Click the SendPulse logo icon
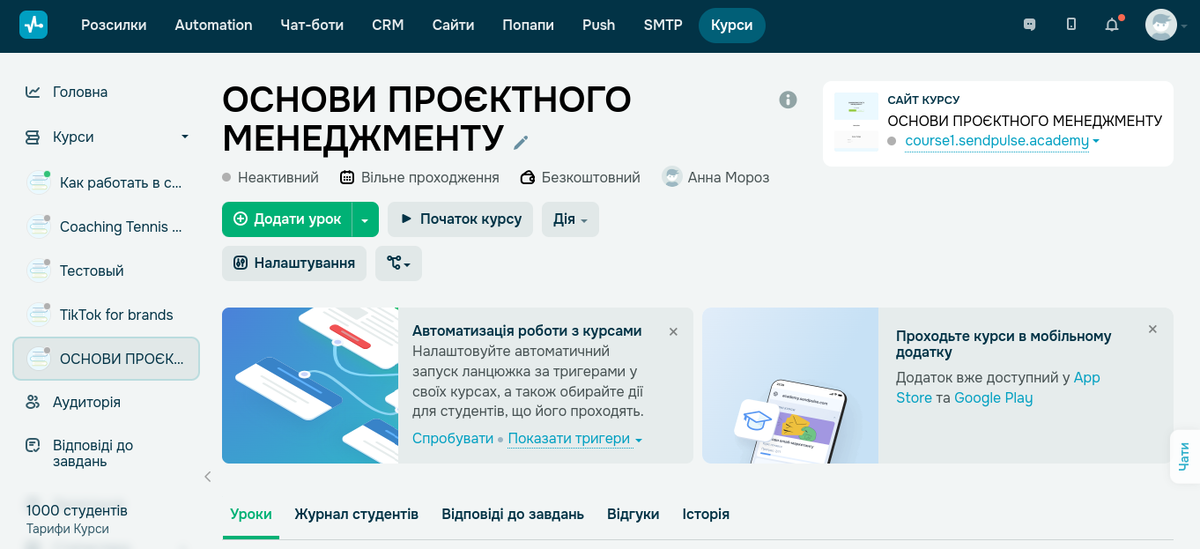This screenshot has height=549, width=1200. tap(33, 25)
